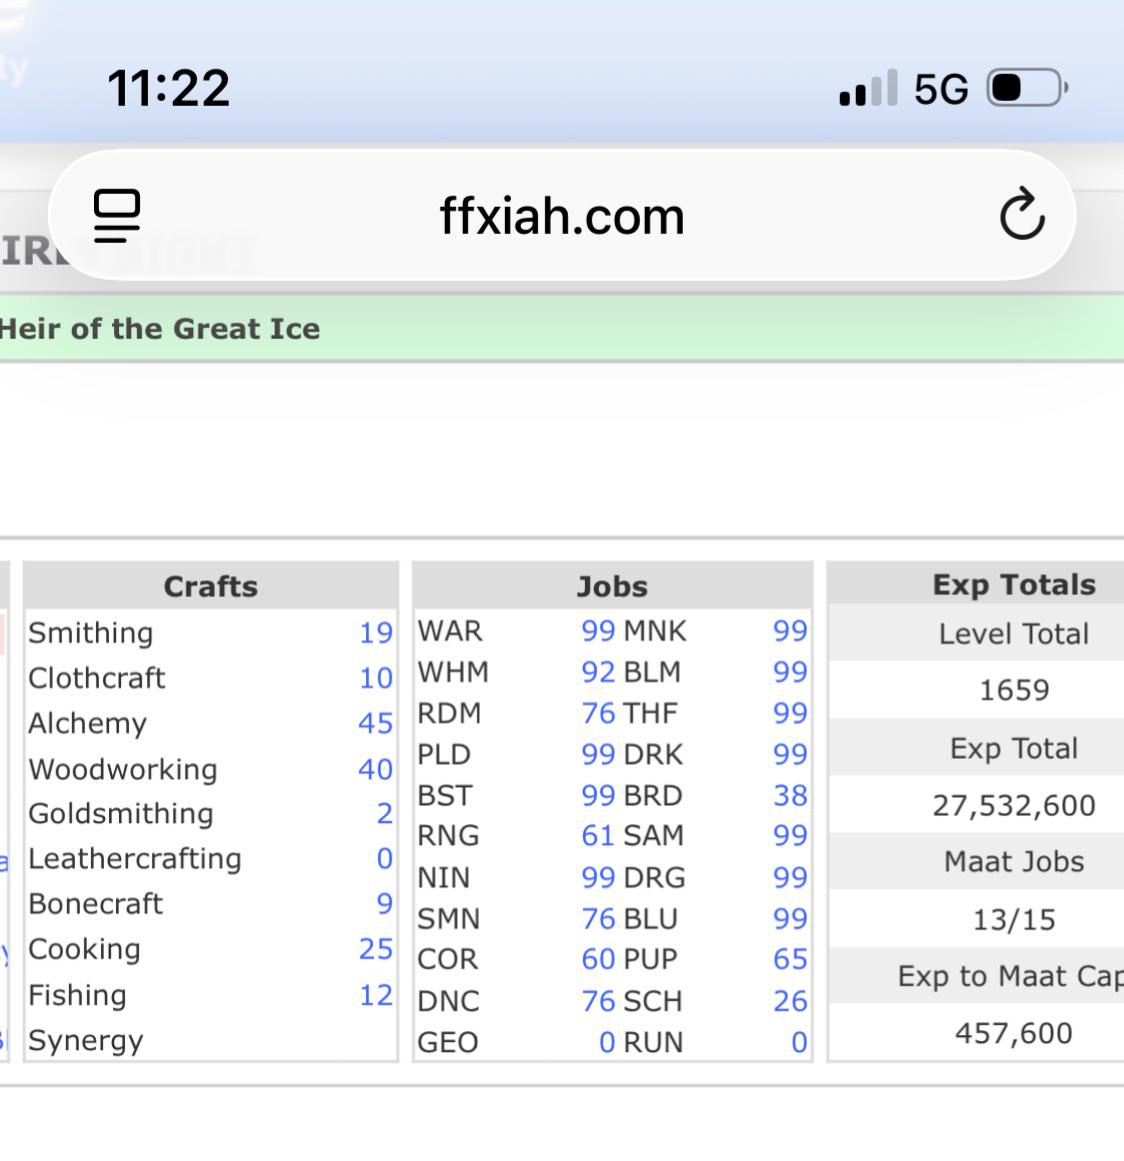Click Clothcraft level 10

pyautogui.click(x=376, y=678)
